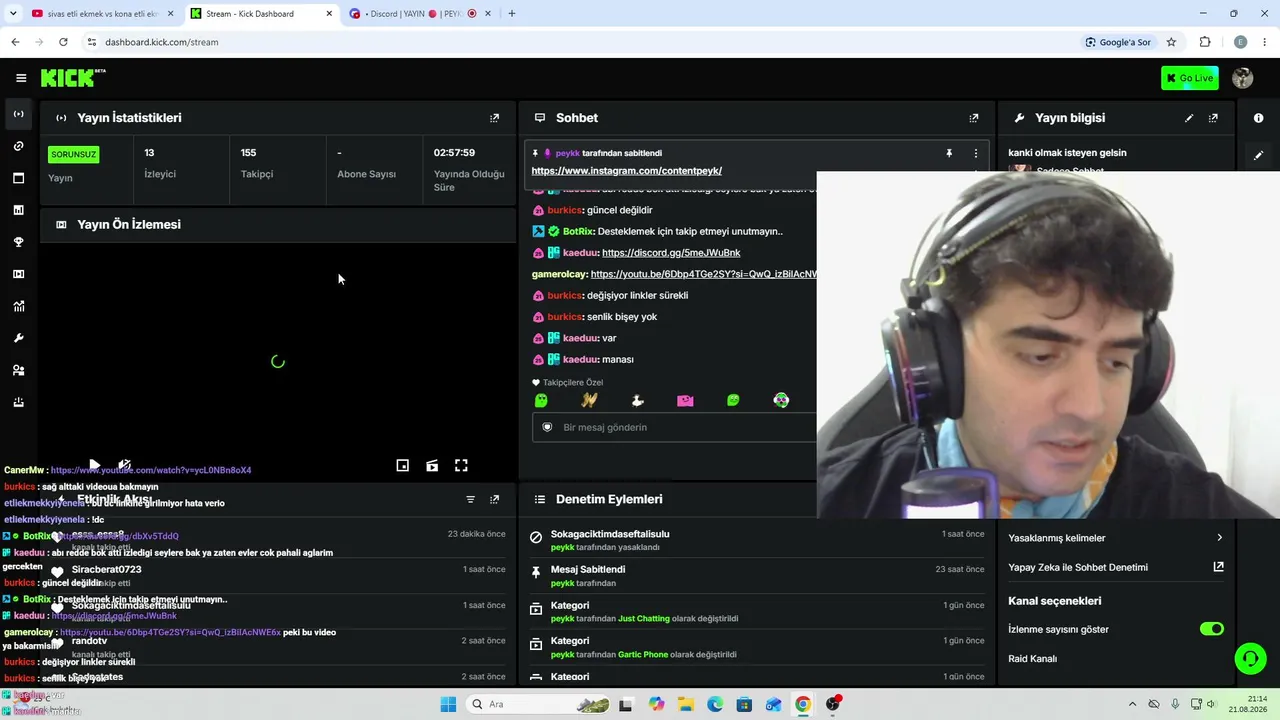
Task: Pop out the Sohbet chat panel
Action: pyautogui.click(x=974, y=118)
